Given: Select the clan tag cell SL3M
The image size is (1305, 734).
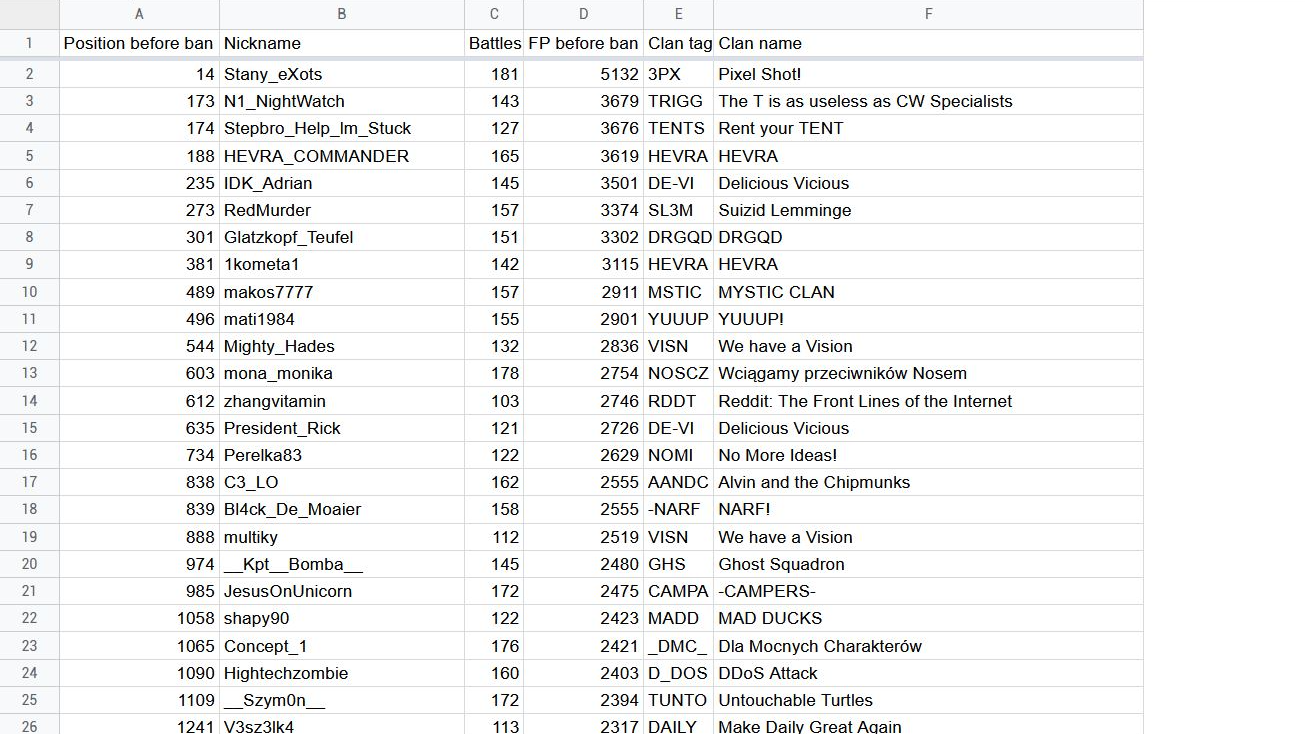Looking at the screenshot, I should tap(679, 210).
